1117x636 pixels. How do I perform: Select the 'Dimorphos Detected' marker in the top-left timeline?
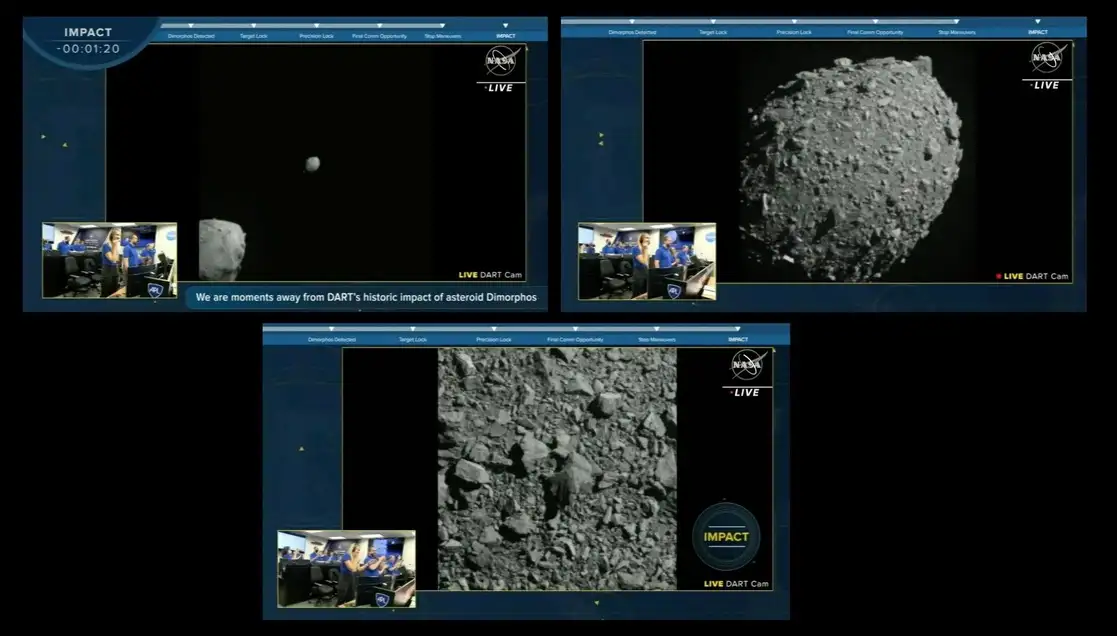(x=190, y=36)
